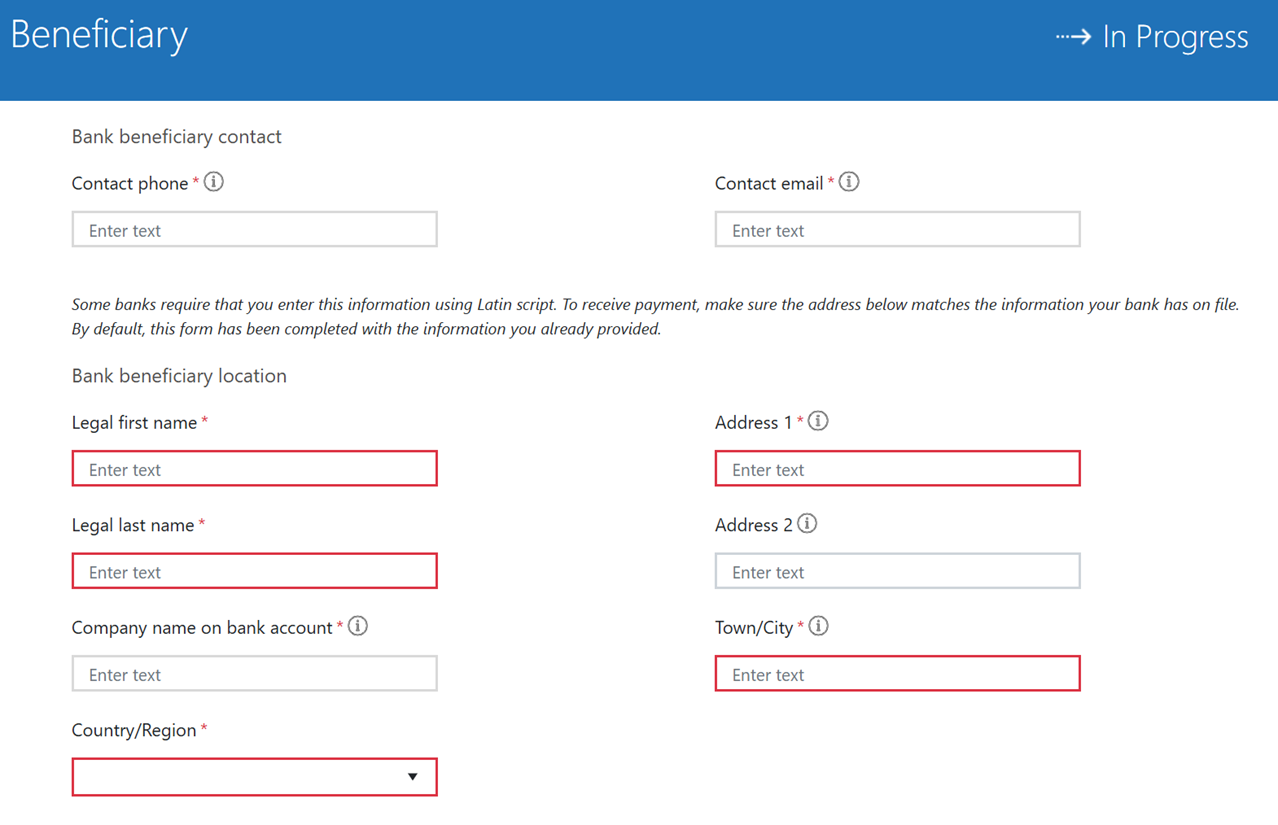This screenshot has height=825, width=1278.
Task: Click the arrow icon beside In Progress
Action: coord(1073,38)
